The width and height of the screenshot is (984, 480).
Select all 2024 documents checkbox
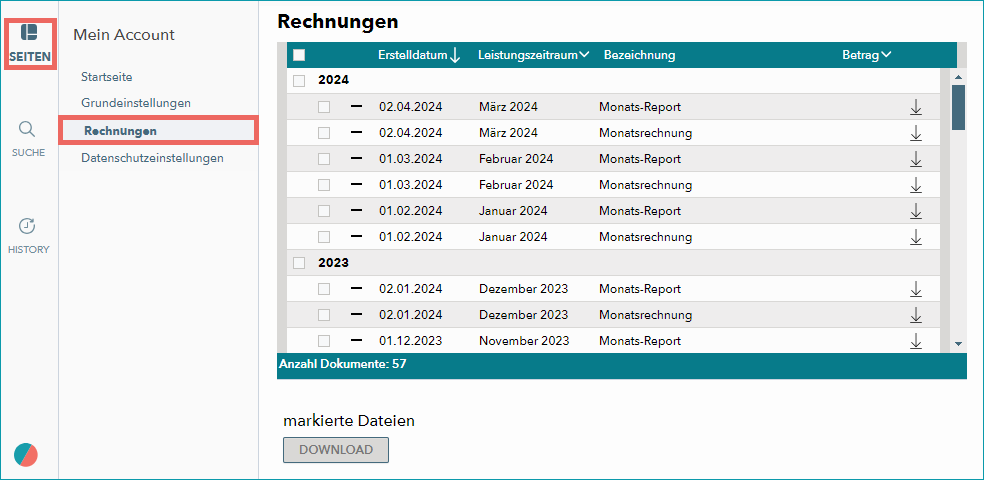[x=299, y=81]
